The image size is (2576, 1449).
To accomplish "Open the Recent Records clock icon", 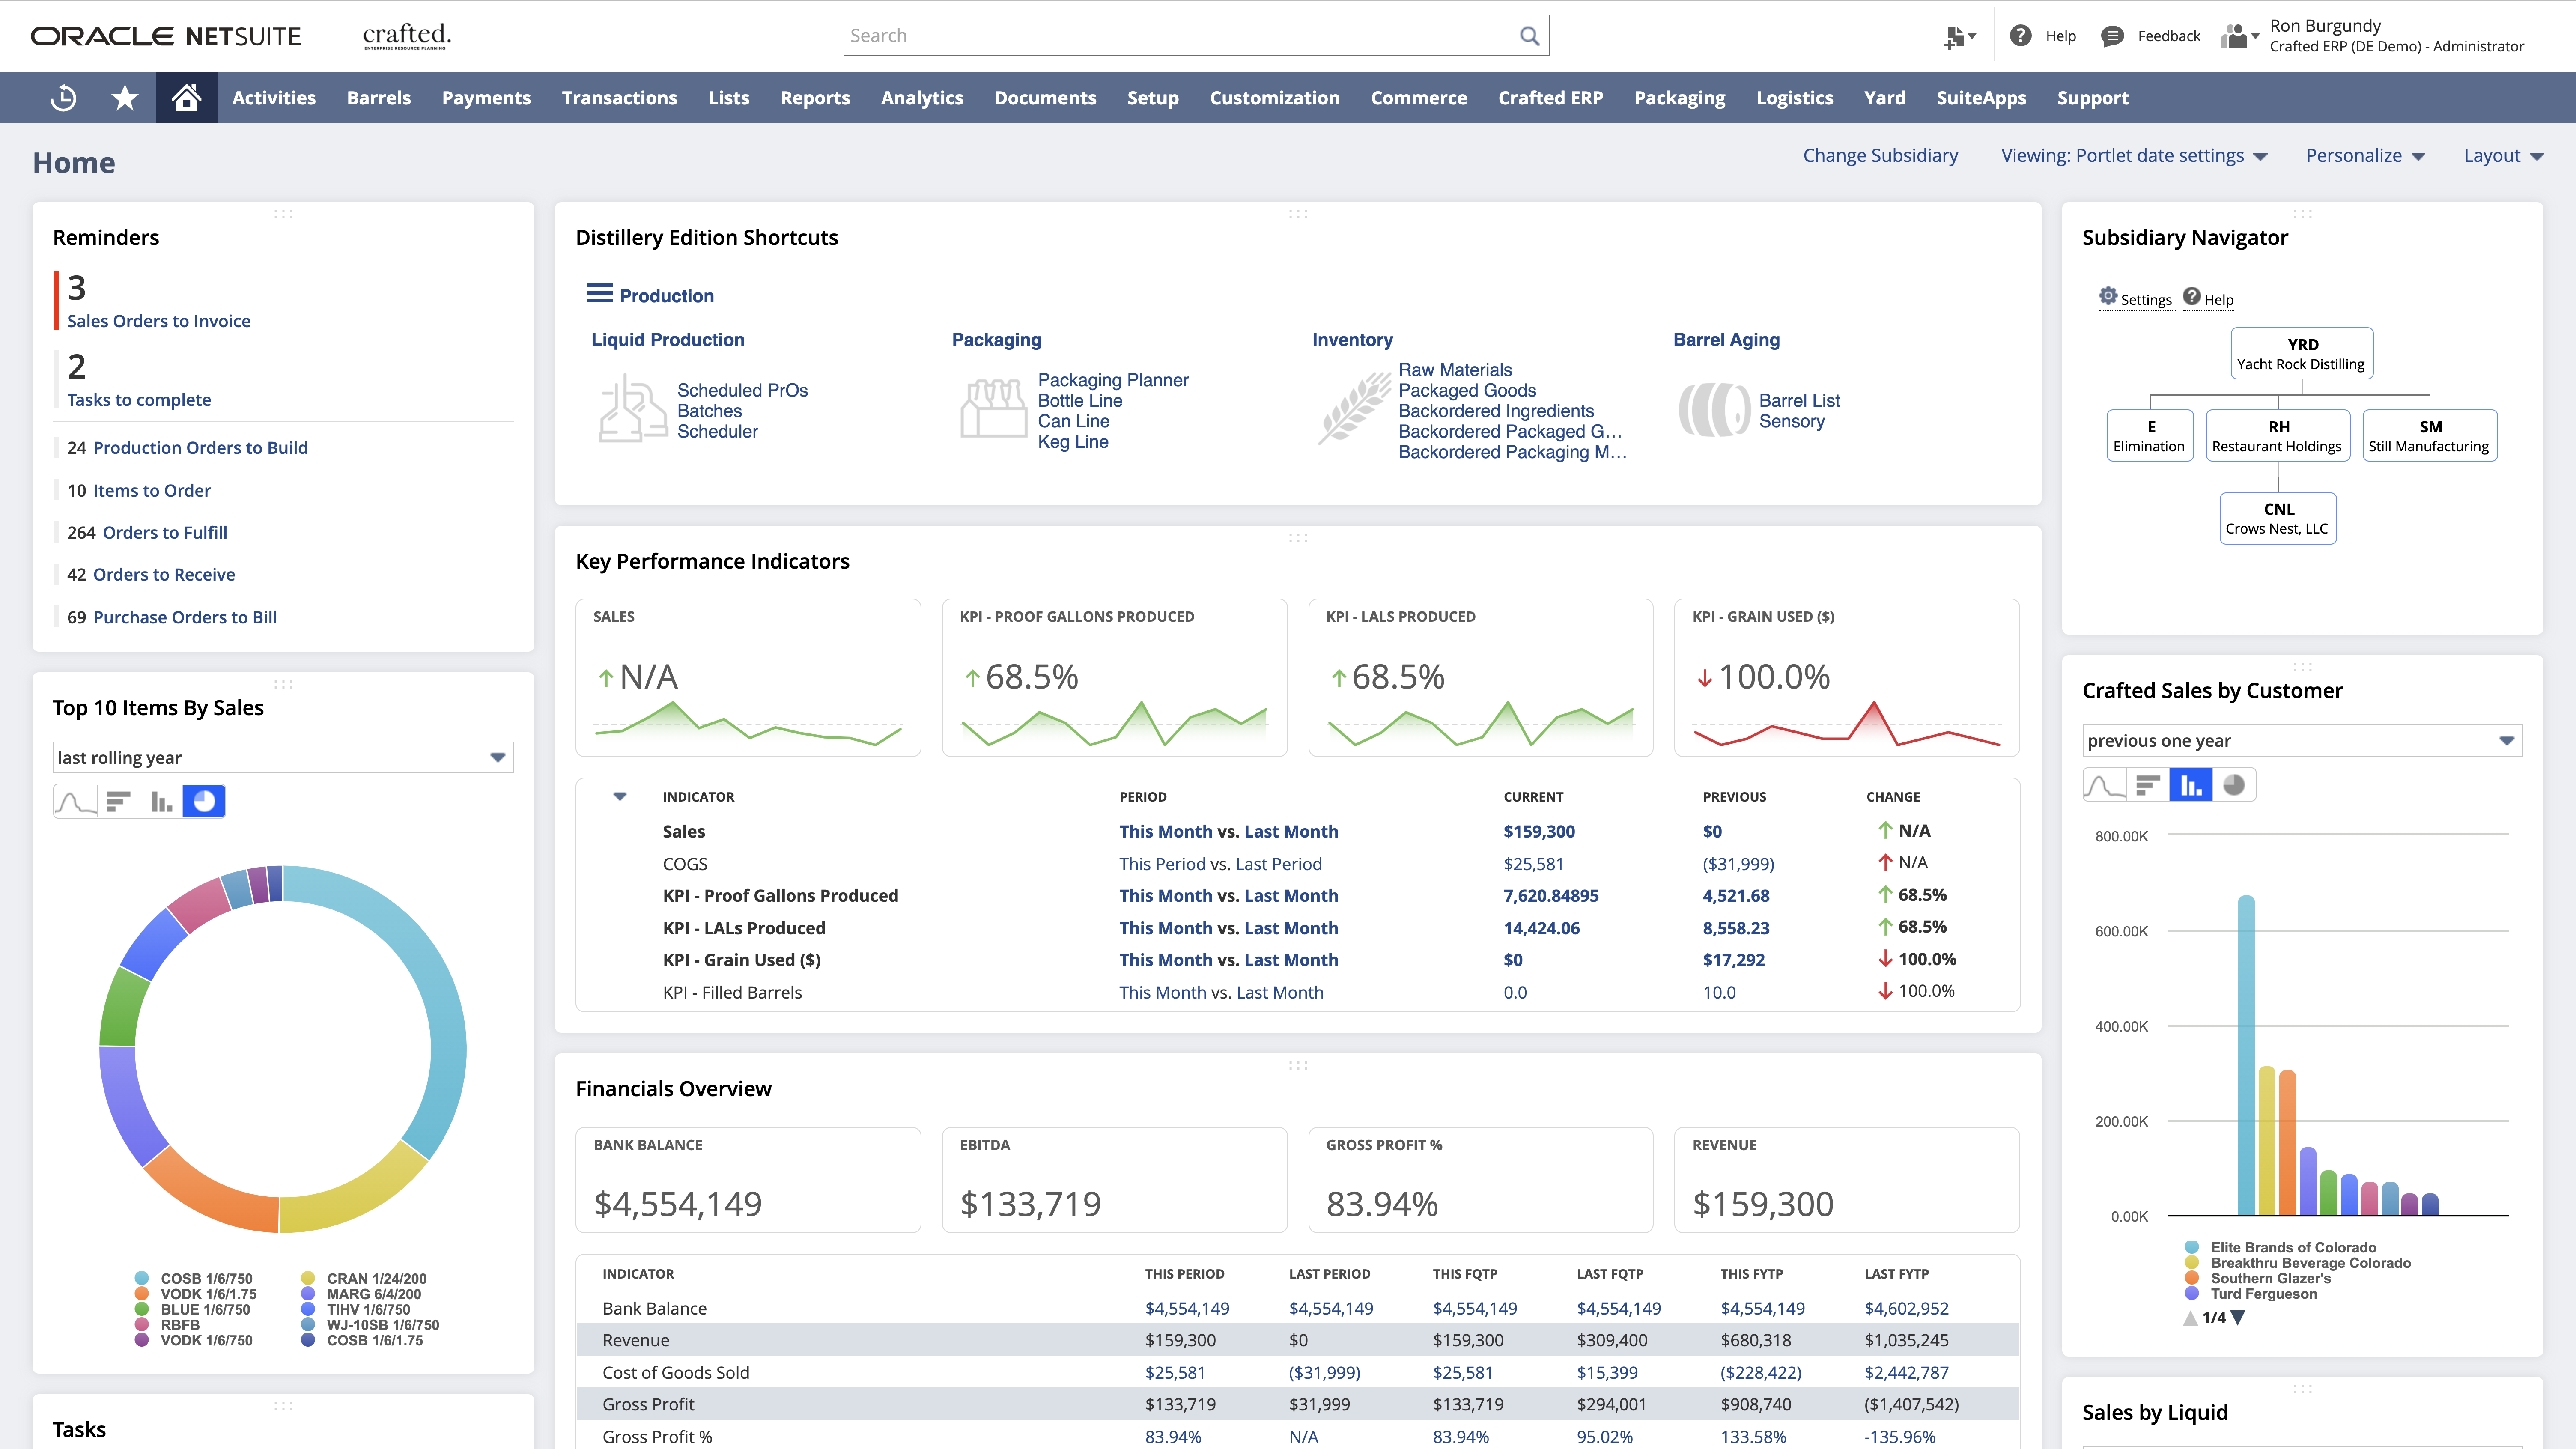I will [x=63, y=98].
